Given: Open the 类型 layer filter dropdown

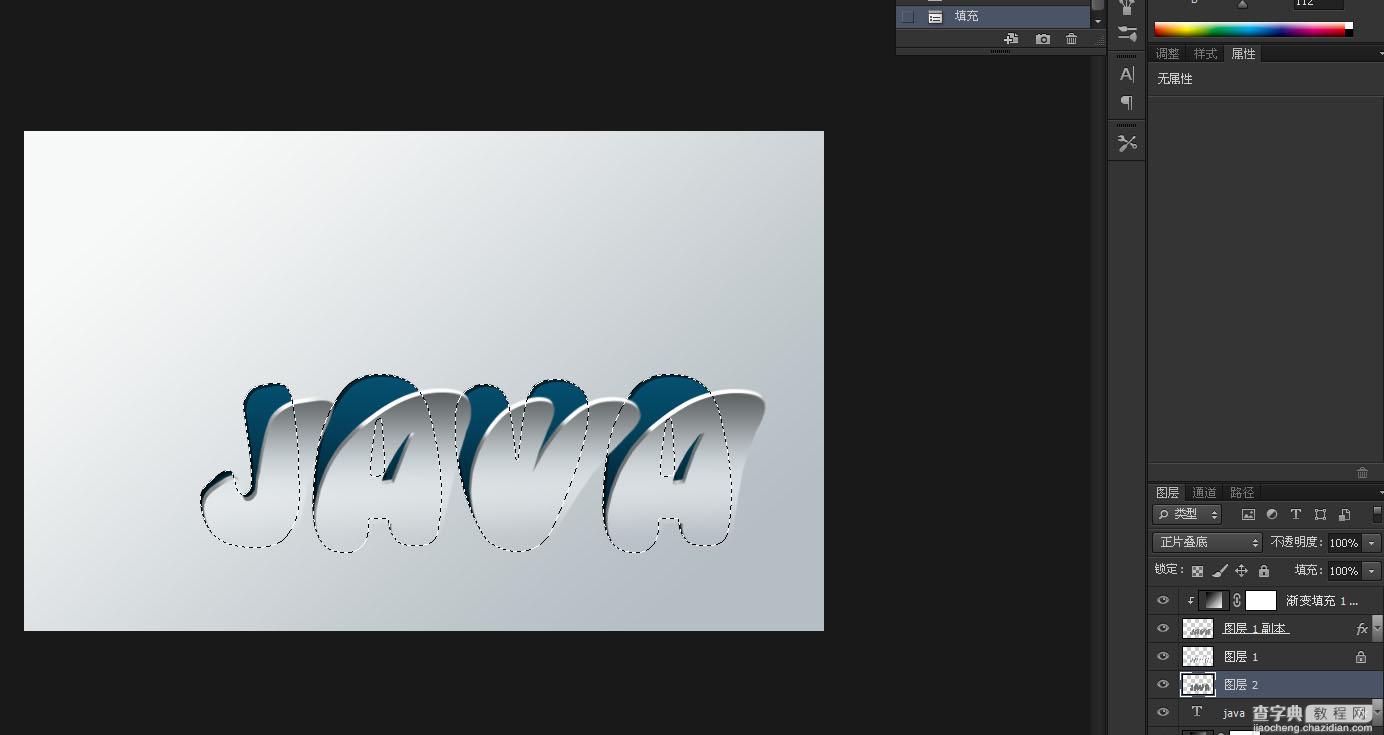Looking at the screenshot, I should point(1187,514).
